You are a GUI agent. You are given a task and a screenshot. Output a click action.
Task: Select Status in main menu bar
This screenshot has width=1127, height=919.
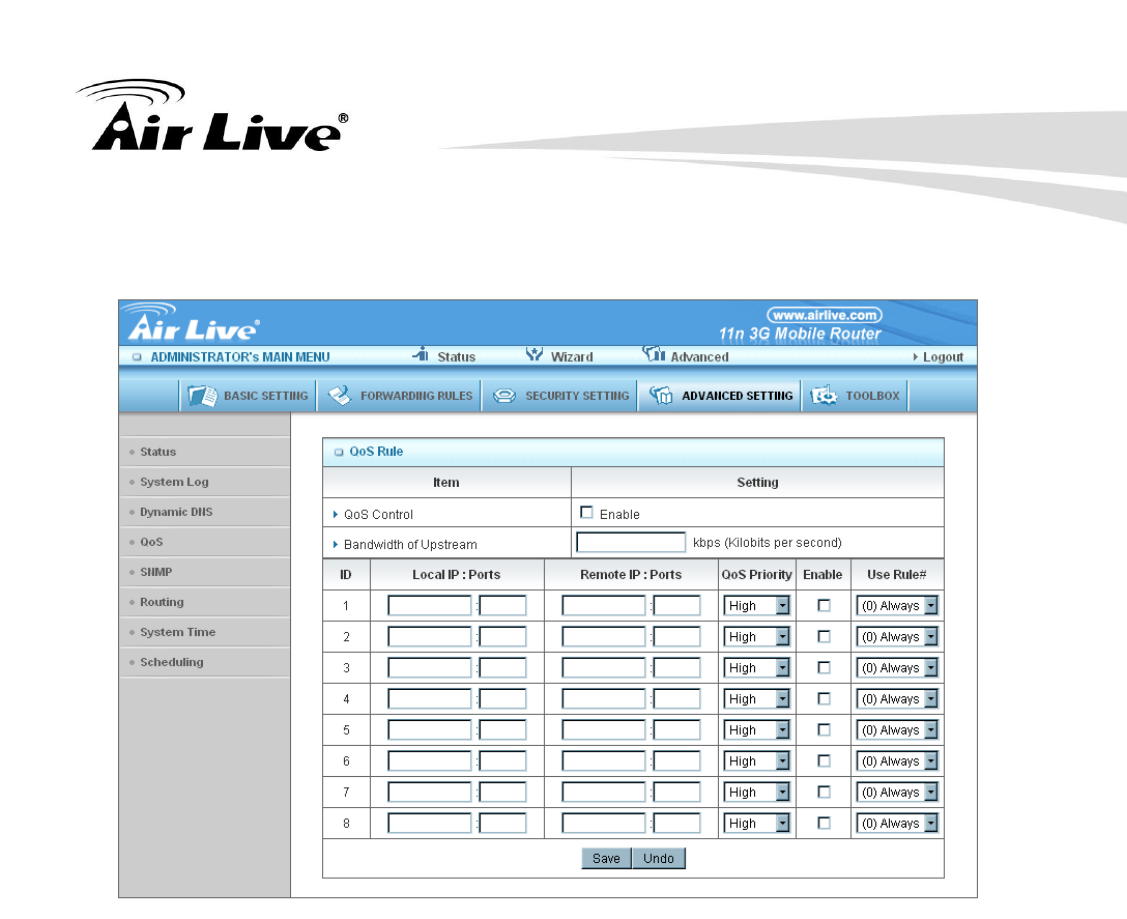(456, 357)
